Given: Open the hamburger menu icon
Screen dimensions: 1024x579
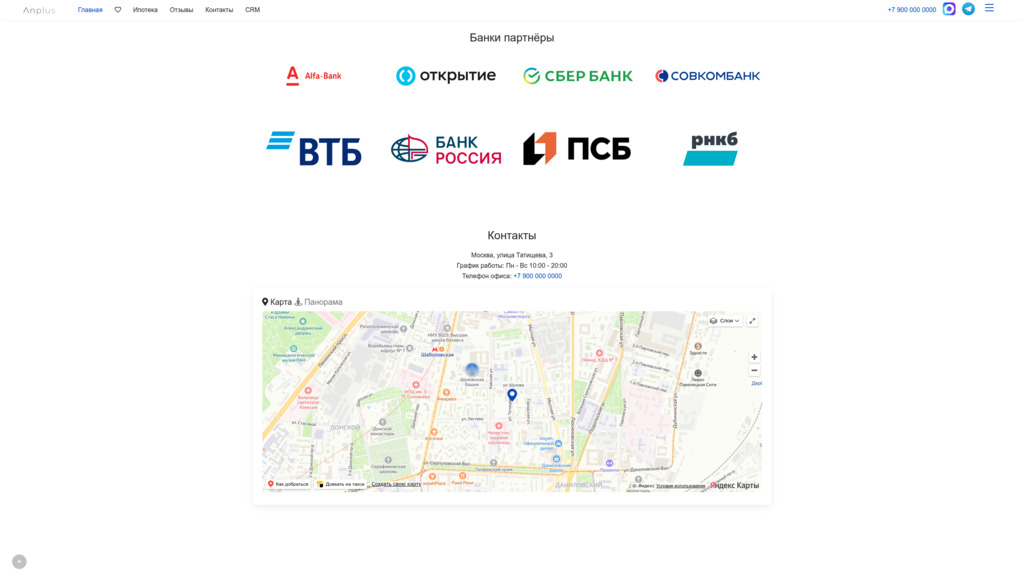Looking at the screenshot, I should click(989, 8).
